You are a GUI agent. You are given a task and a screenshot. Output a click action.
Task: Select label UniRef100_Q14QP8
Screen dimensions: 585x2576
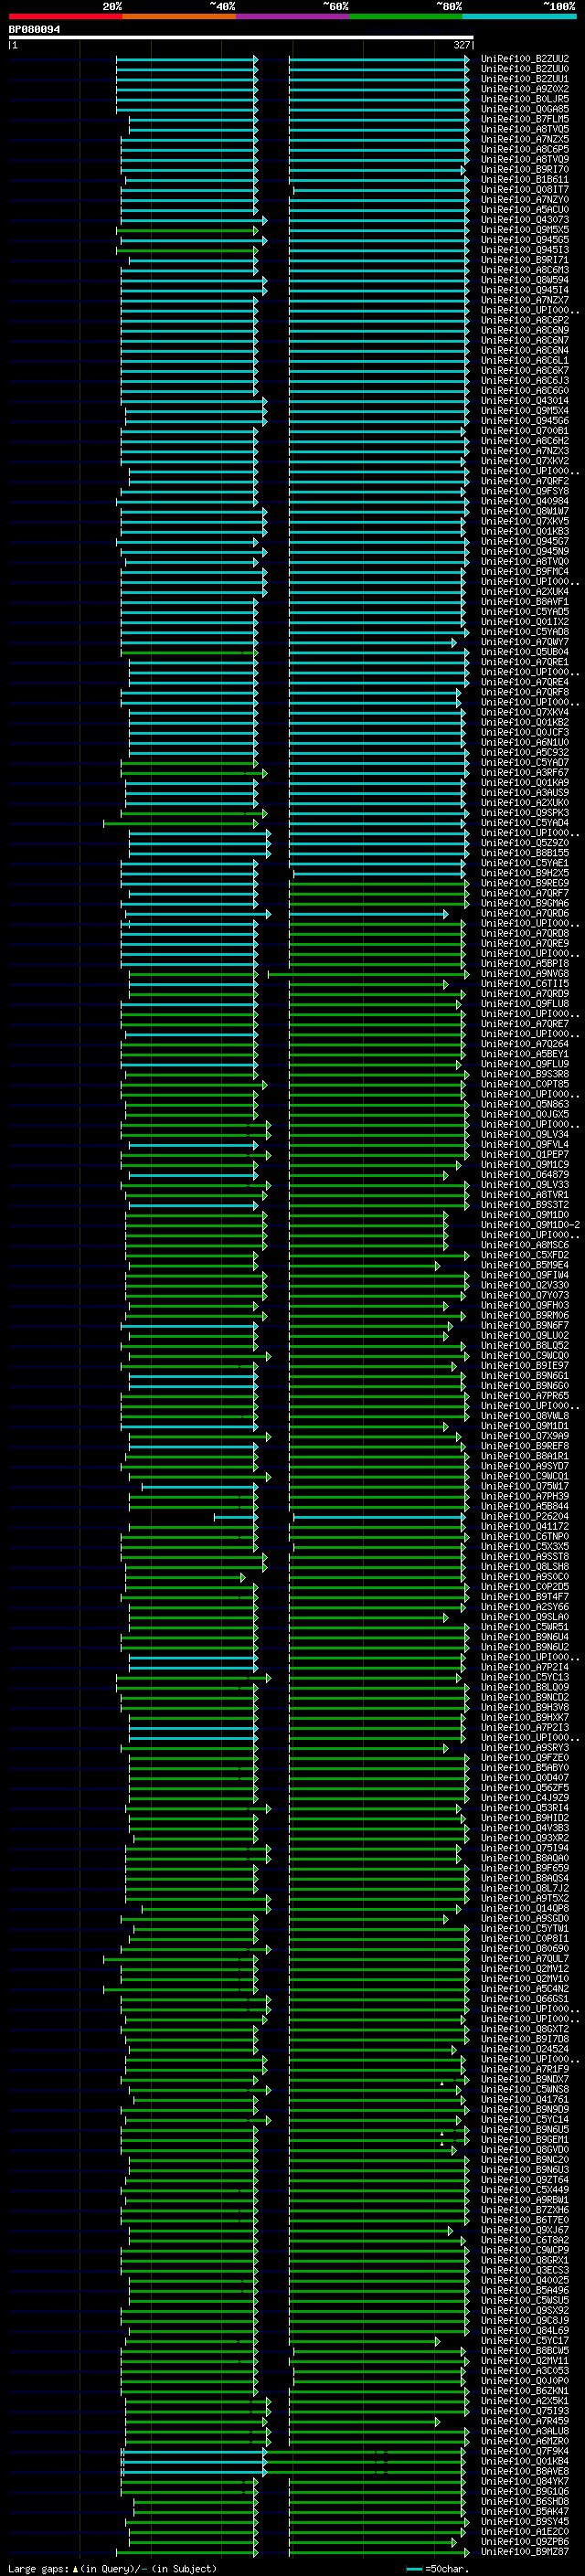coord(525,1908)
